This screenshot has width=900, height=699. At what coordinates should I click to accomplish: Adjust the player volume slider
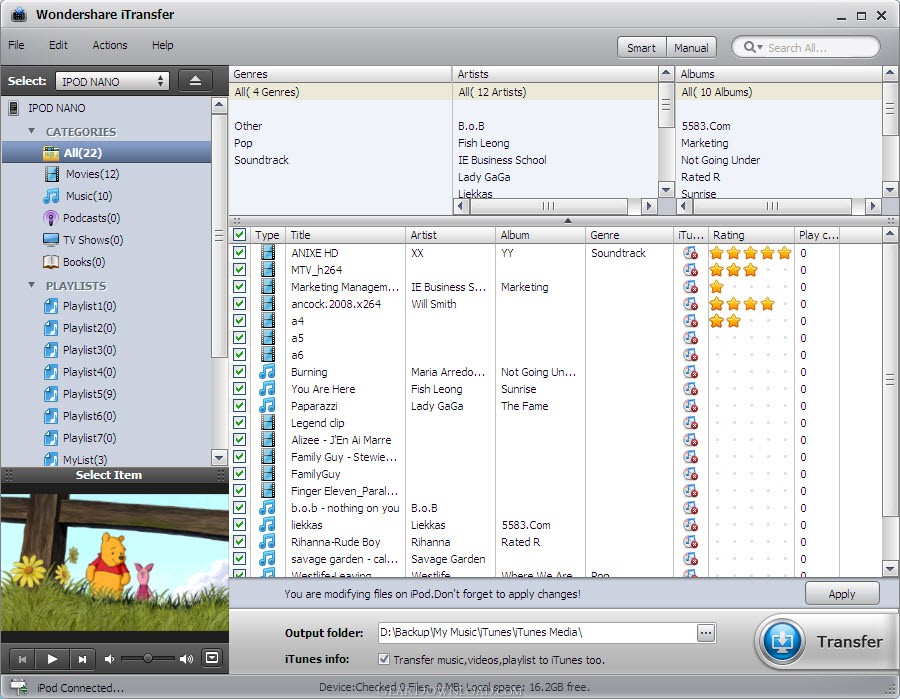click(148, 658)
